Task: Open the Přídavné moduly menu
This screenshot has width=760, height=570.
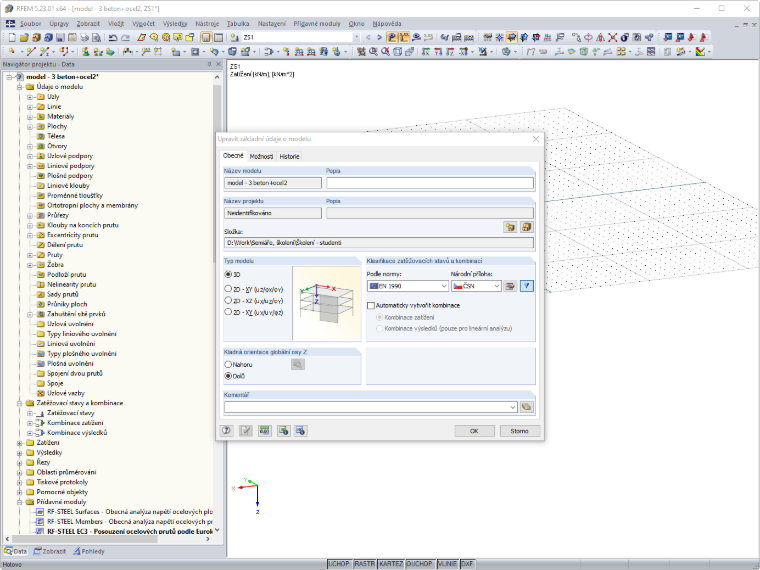Action: click(x=317, y=23)
